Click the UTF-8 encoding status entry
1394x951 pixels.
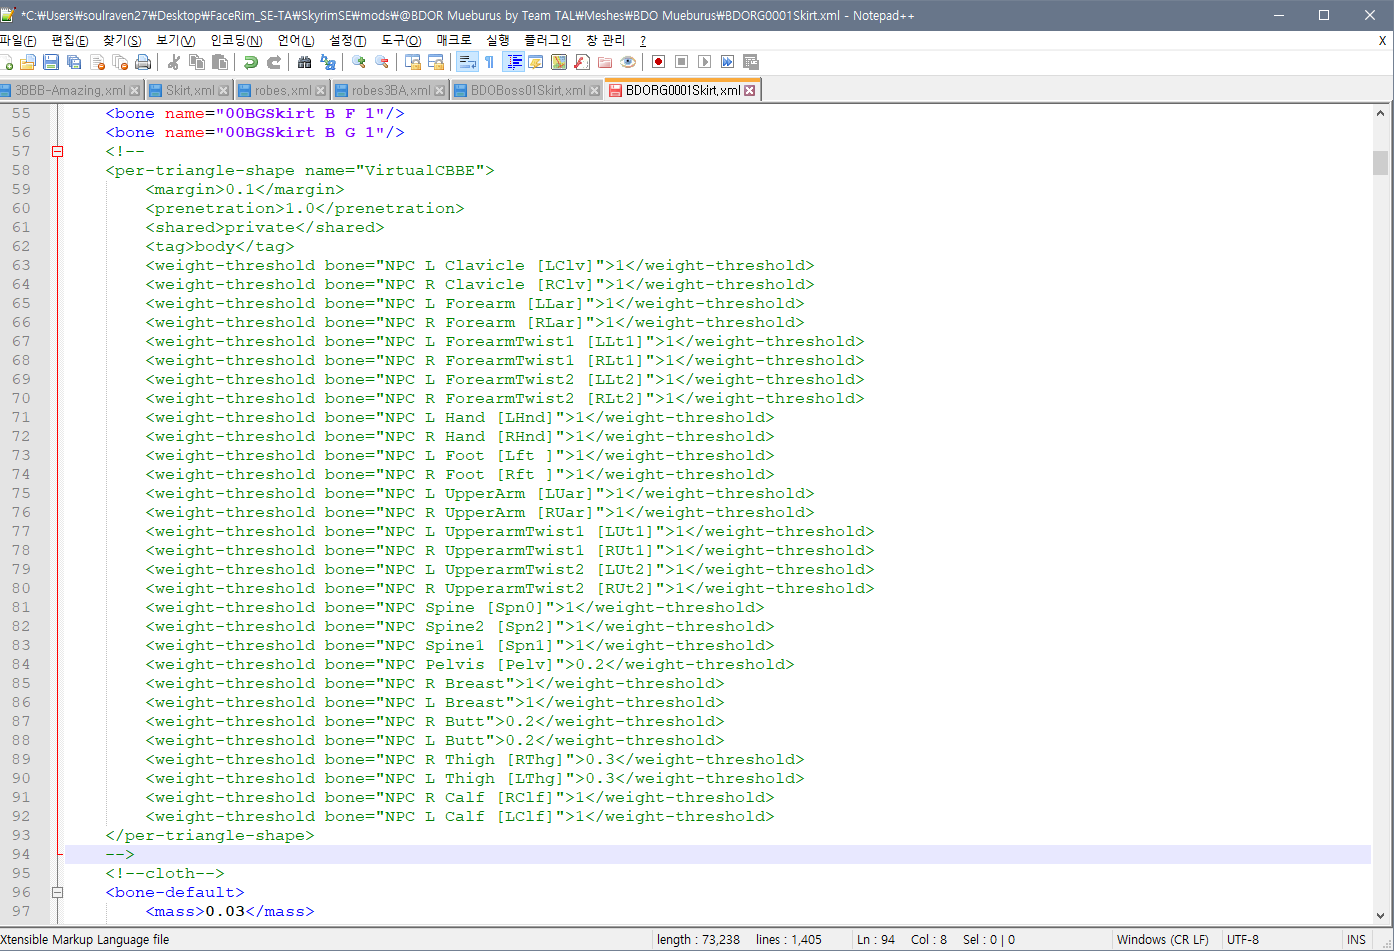[x=1243, y=939]
